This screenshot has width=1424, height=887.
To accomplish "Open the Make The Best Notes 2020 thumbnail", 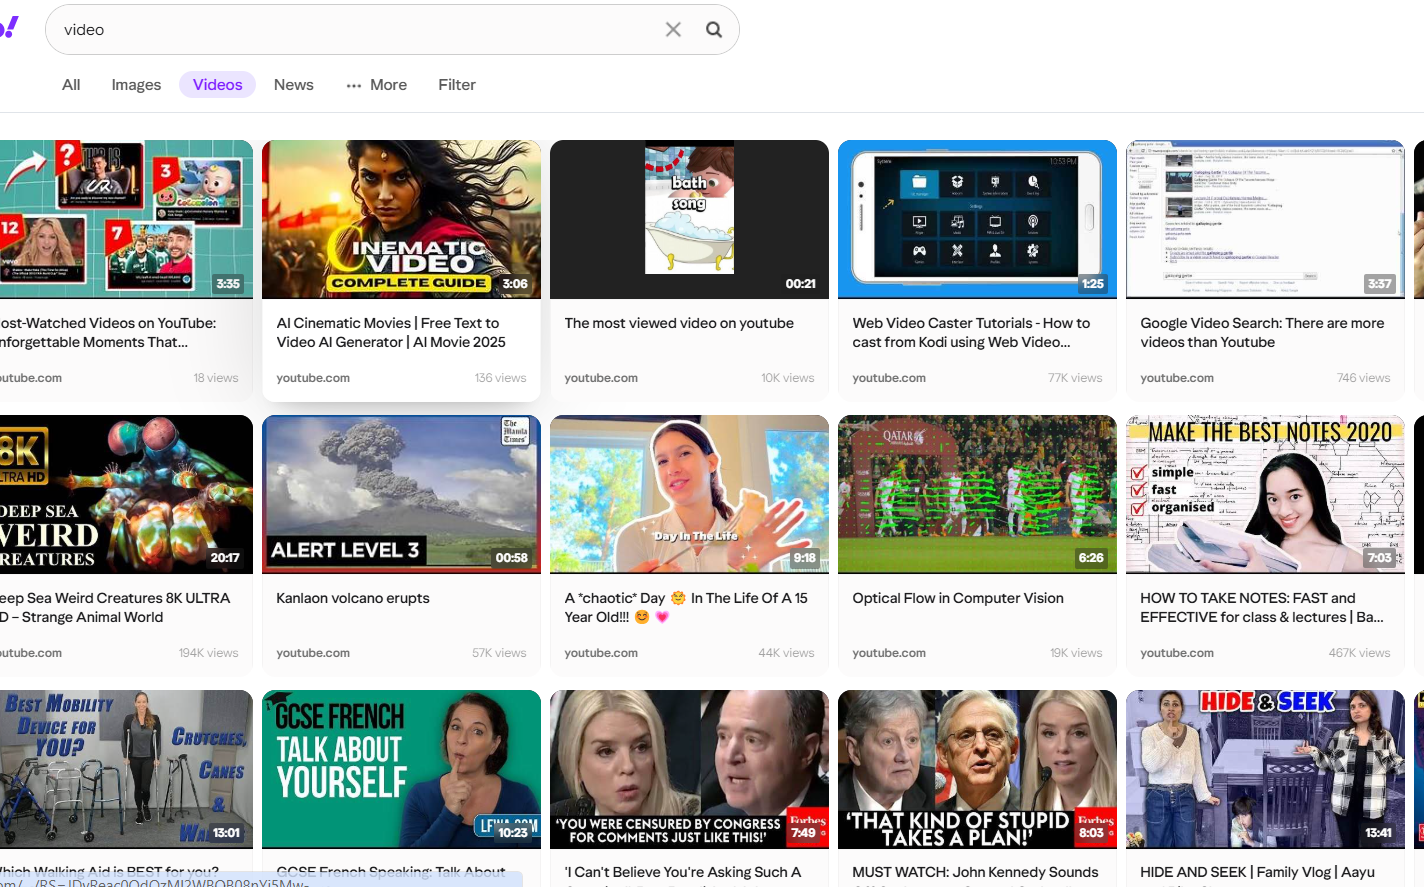I will click(x=1265, y=494).
